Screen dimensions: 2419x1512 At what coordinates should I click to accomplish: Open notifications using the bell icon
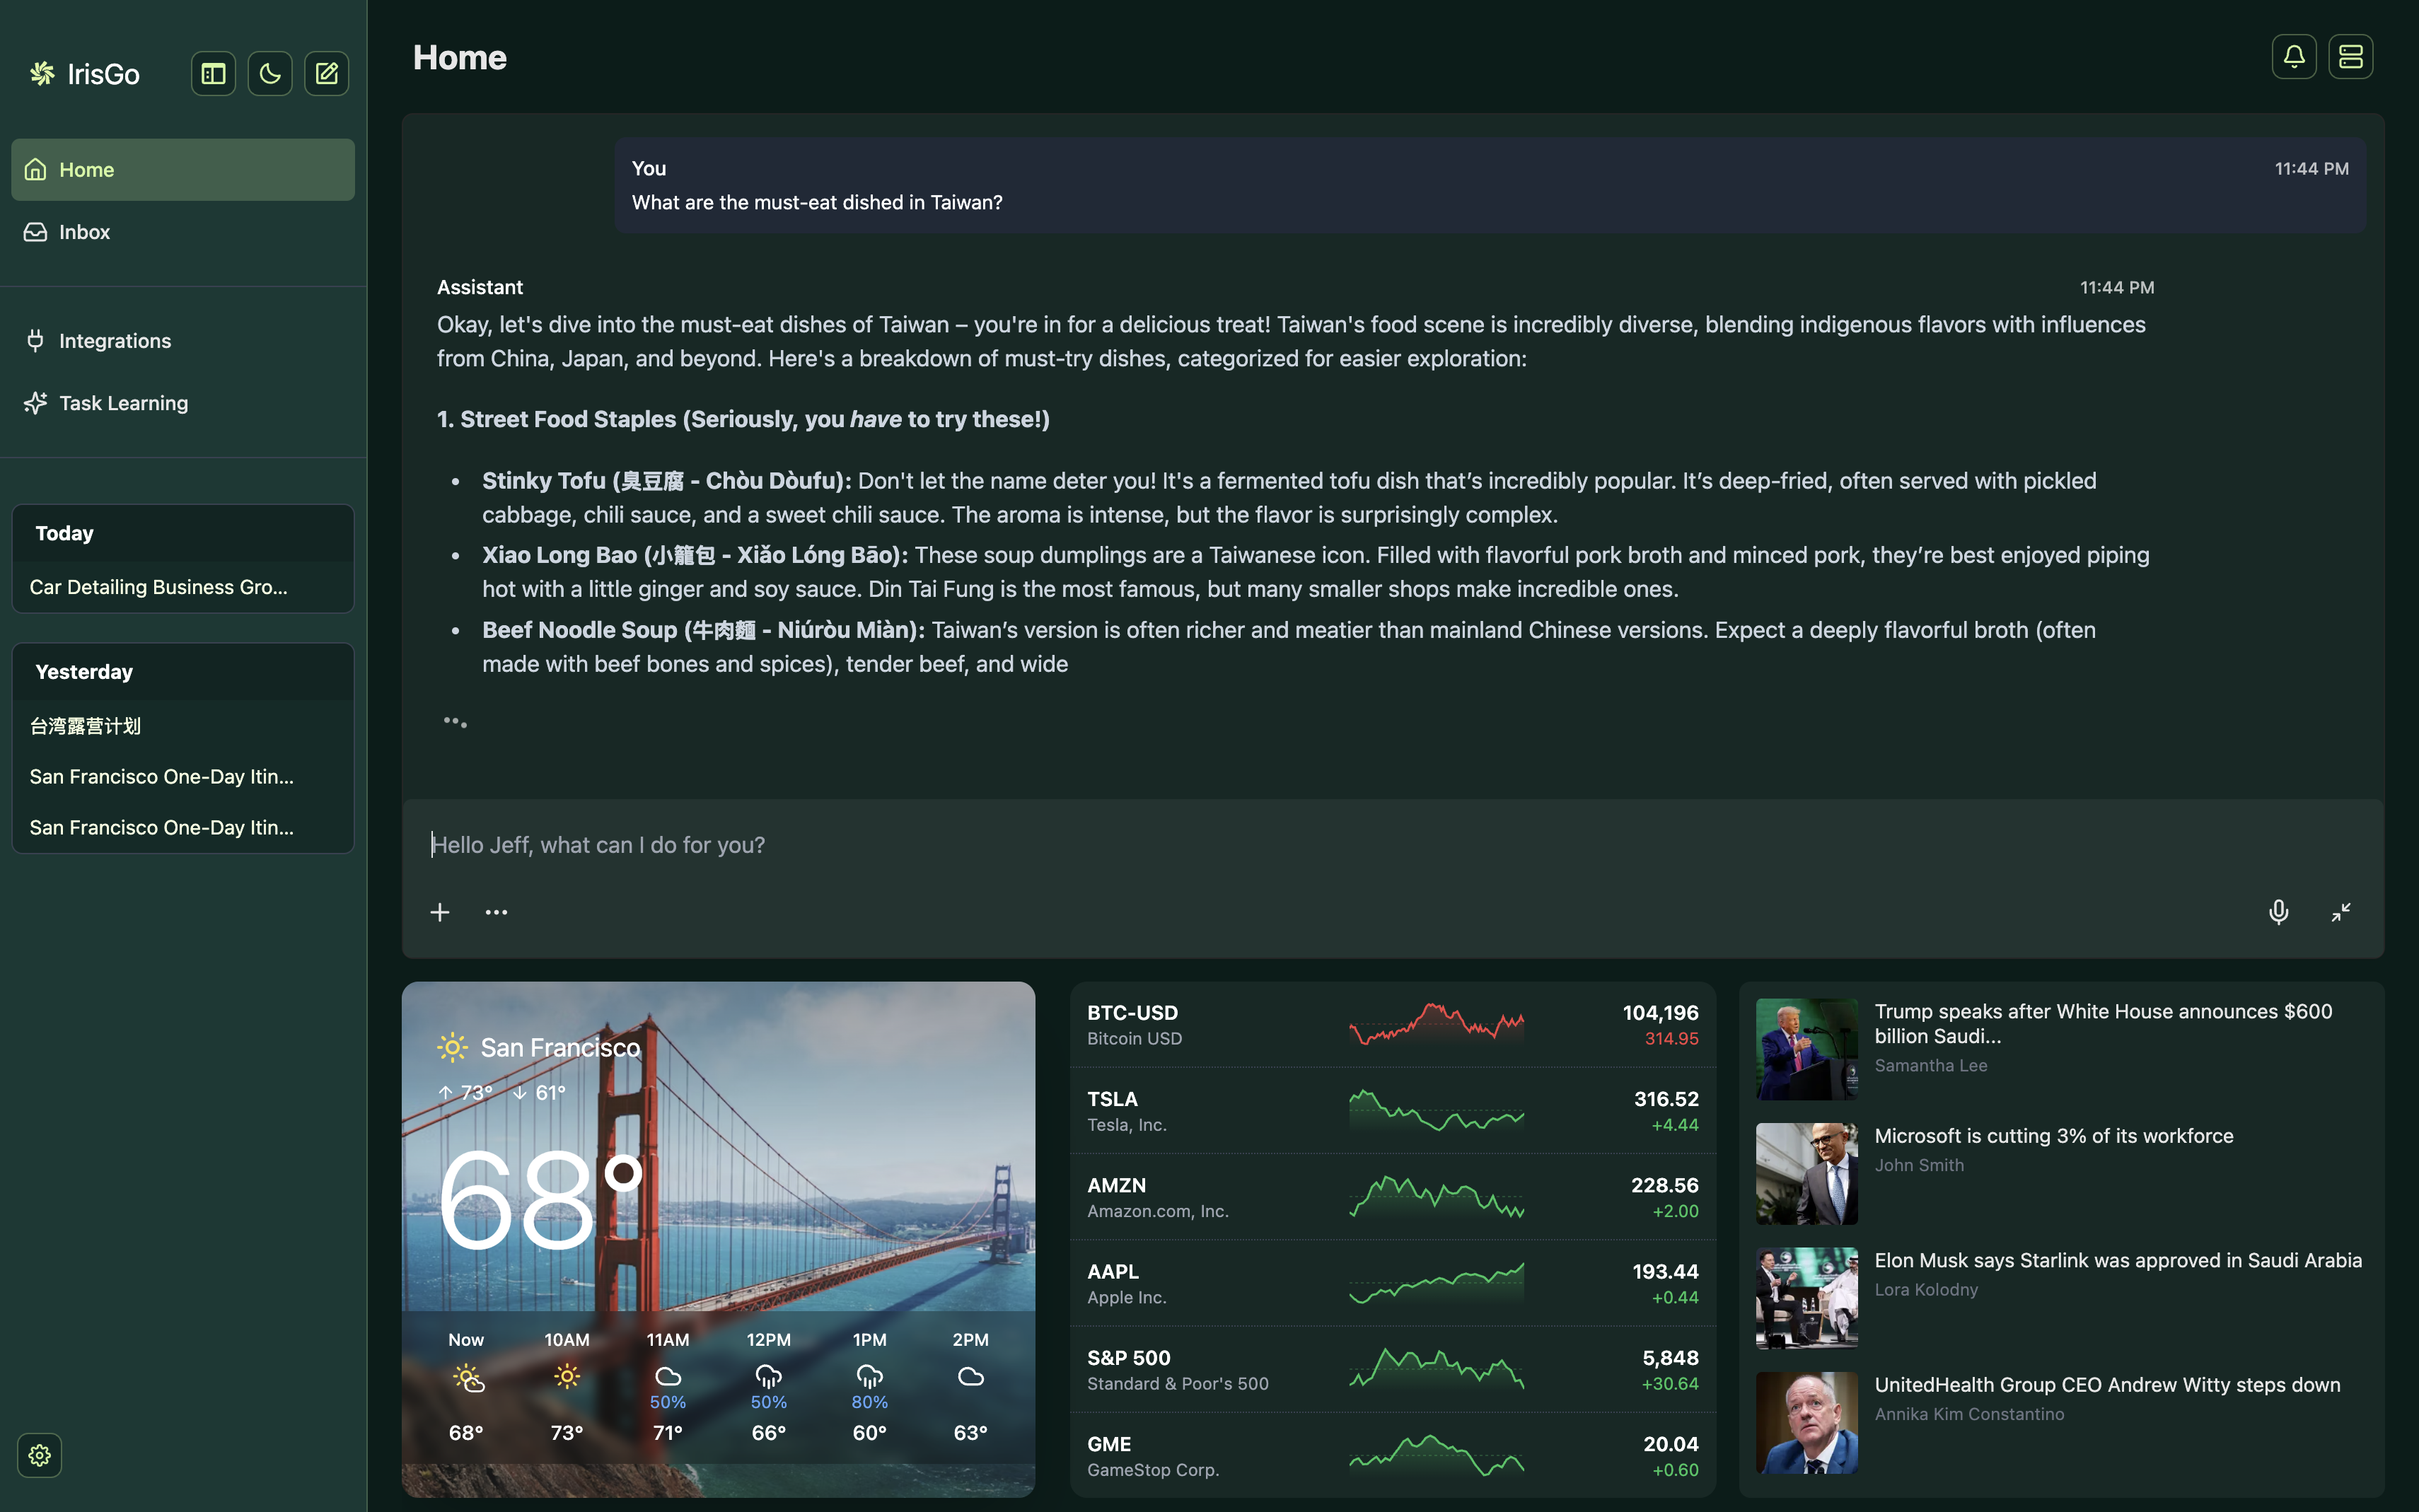pos(2293,57)
